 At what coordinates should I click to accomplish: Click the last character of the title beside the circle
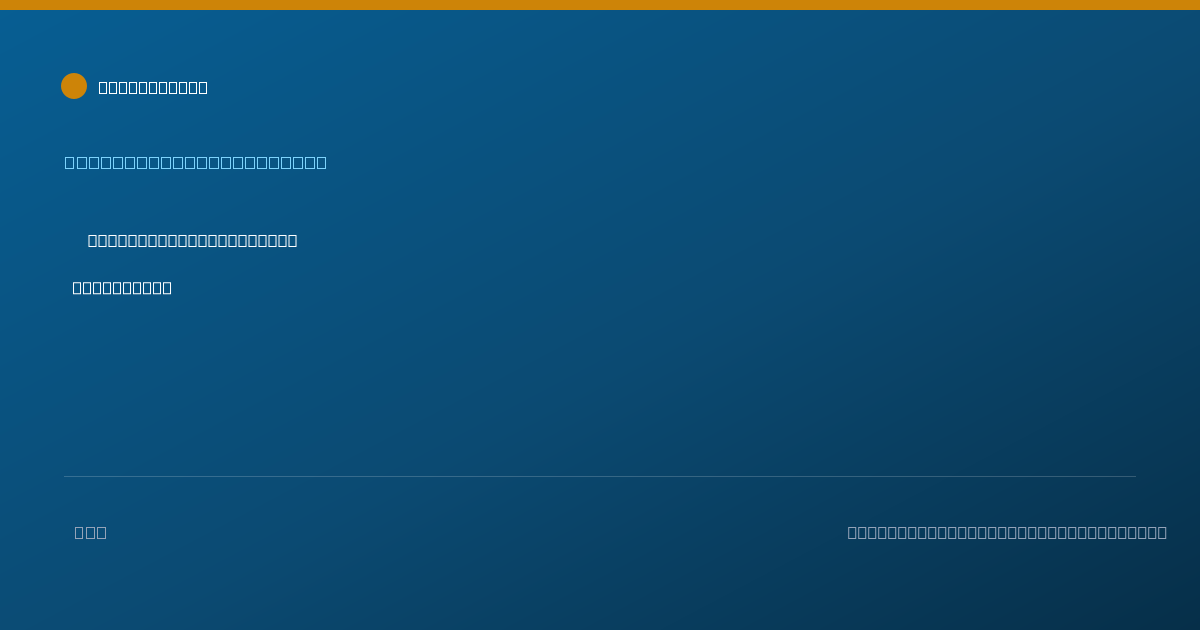click(203, 87)
